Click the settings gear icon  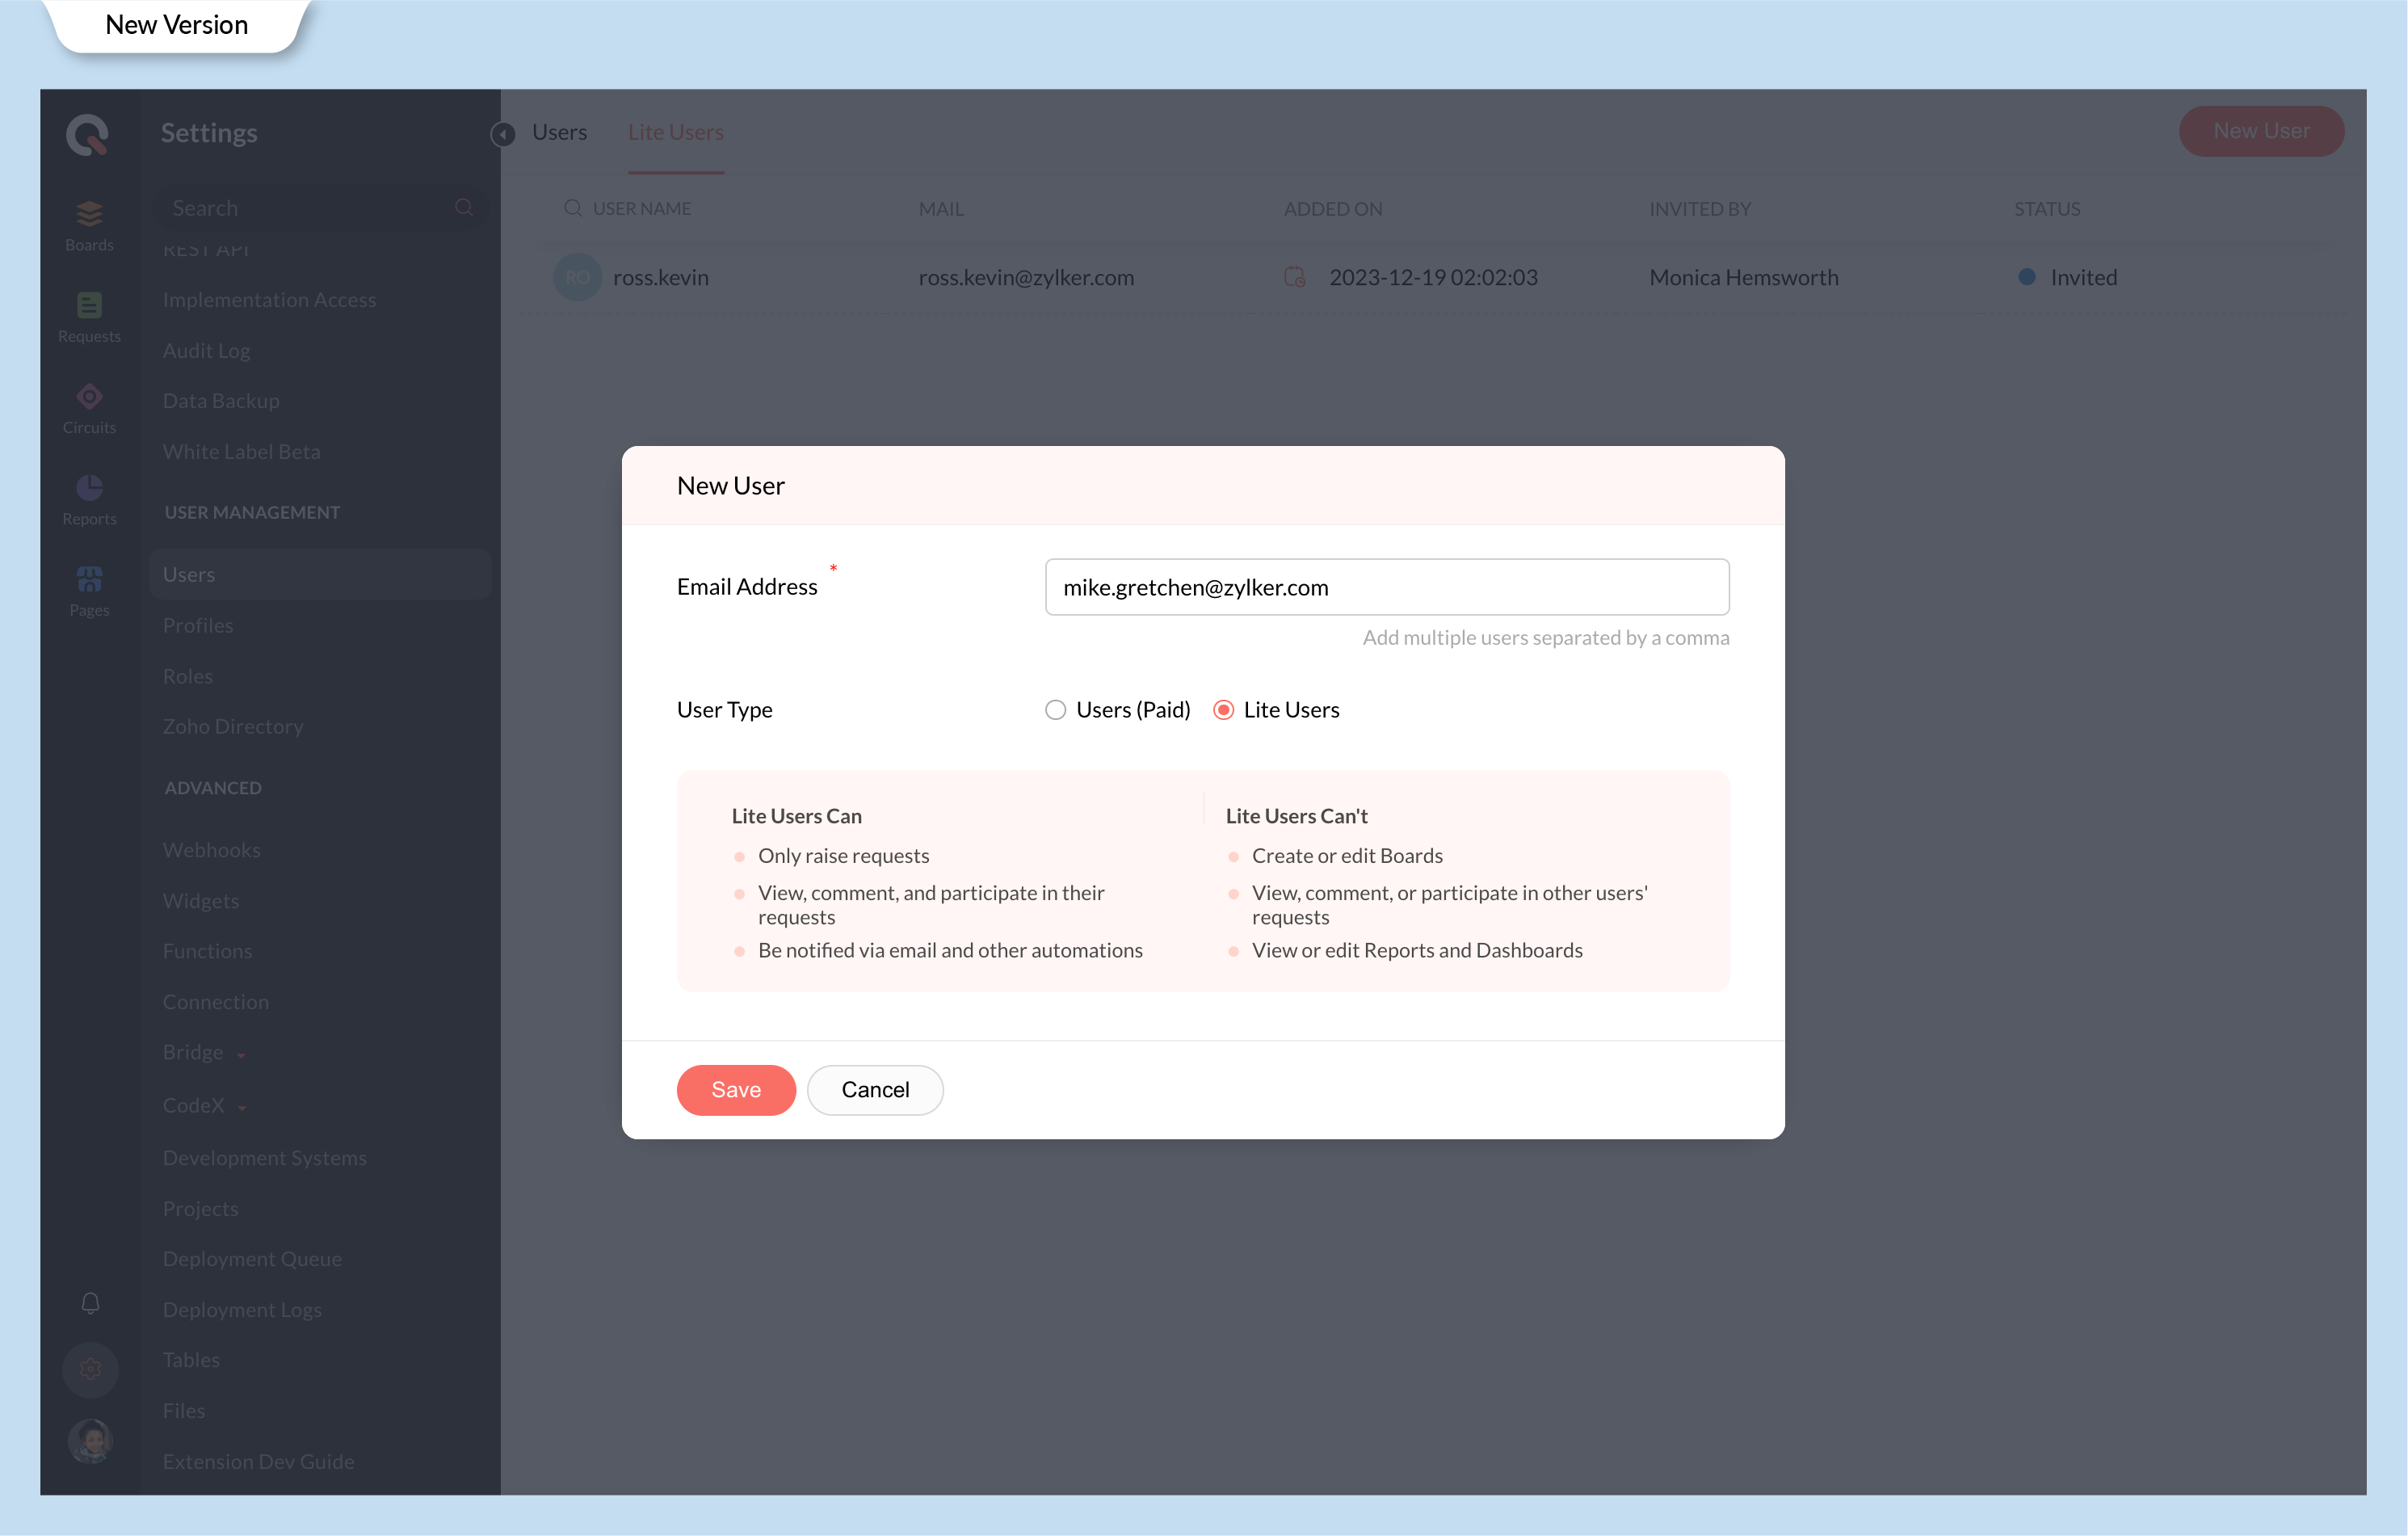pyautogui.click(x=90, y=1369)
